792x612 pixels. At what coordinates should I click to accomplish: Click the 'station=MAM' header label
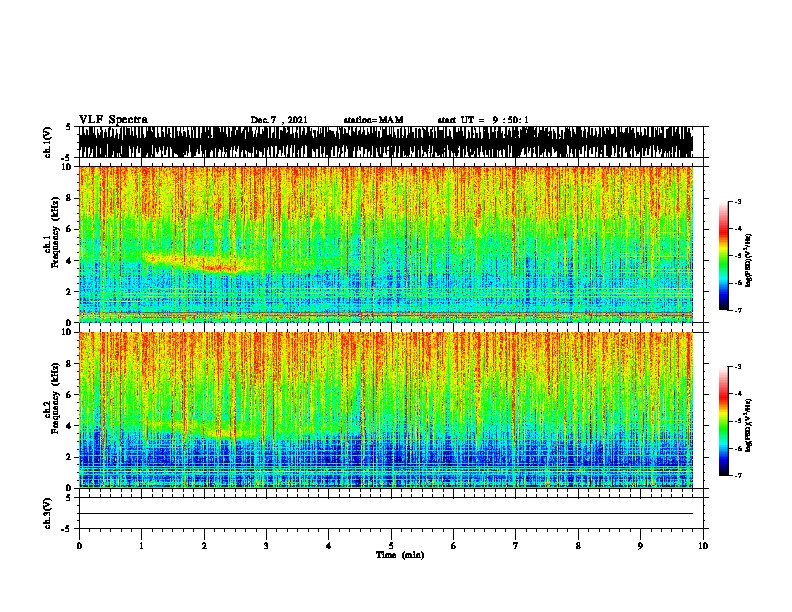click(373, 120)
